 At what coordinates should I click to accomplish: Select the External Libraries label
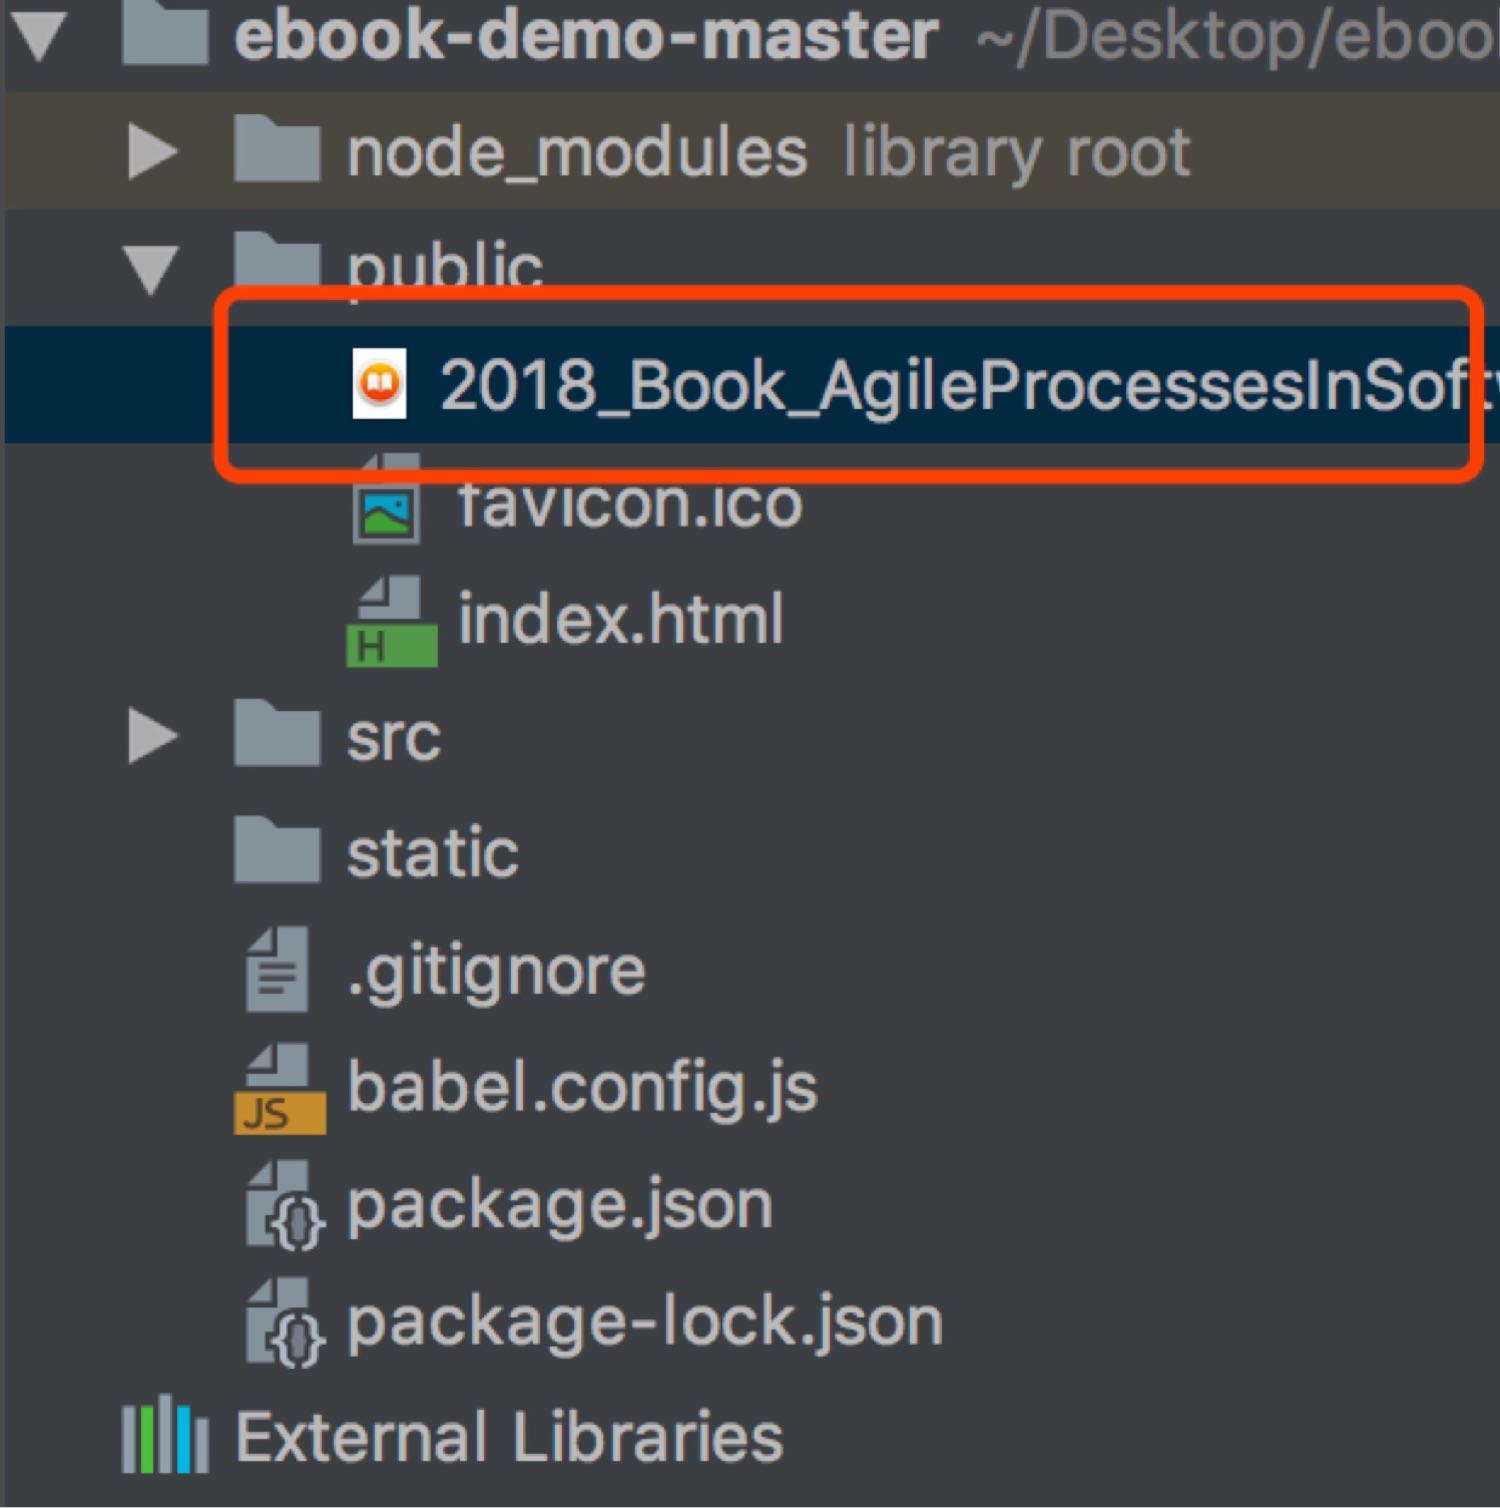[x=508, y=1437]
